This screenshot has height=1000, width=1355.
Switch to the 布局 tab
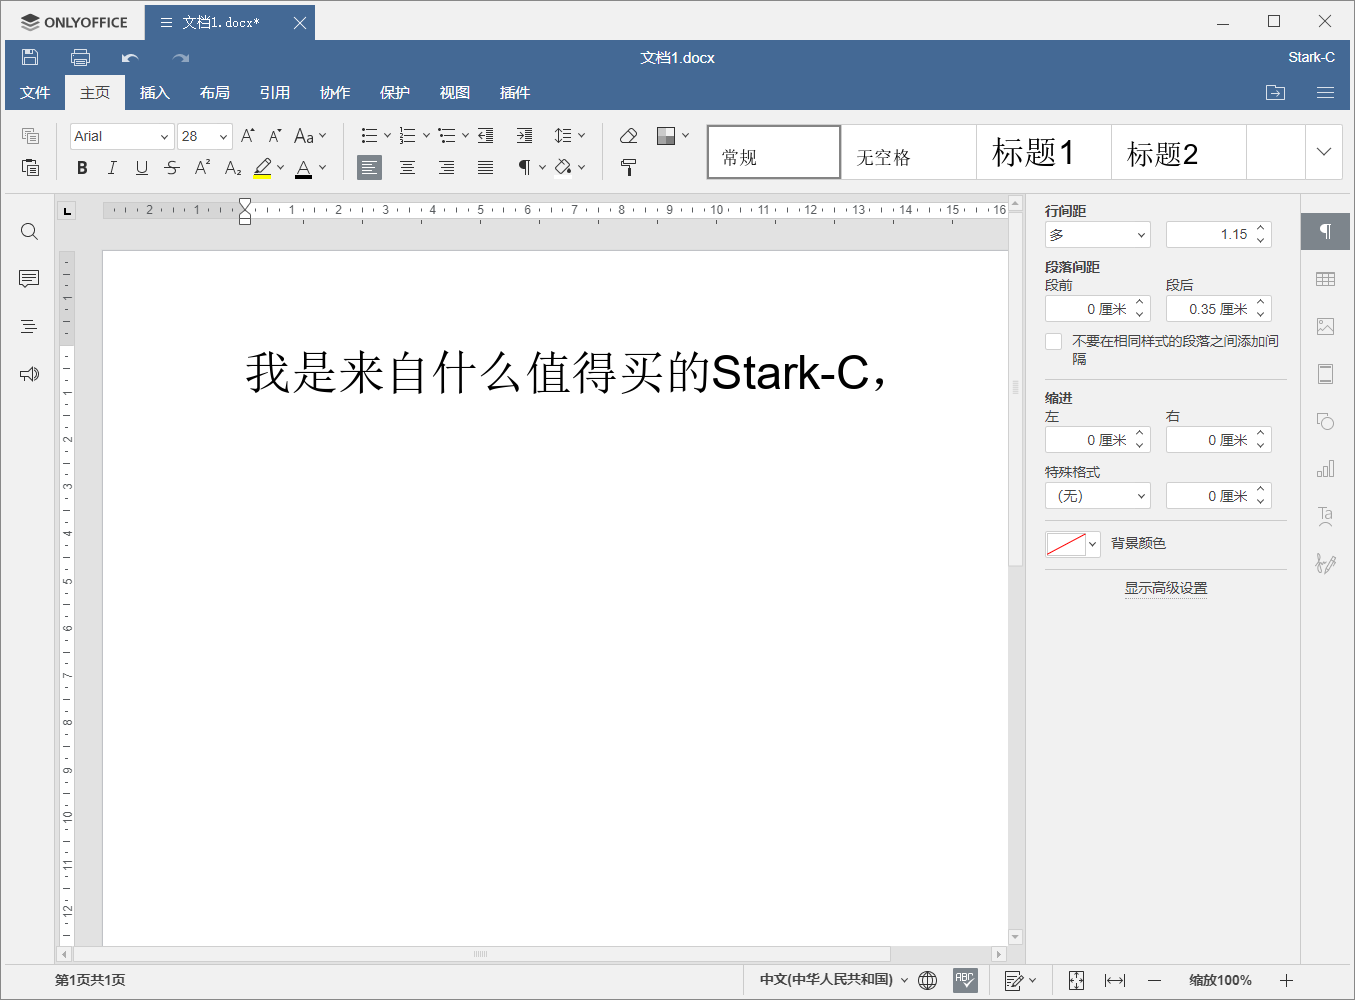tap(215, 93)
